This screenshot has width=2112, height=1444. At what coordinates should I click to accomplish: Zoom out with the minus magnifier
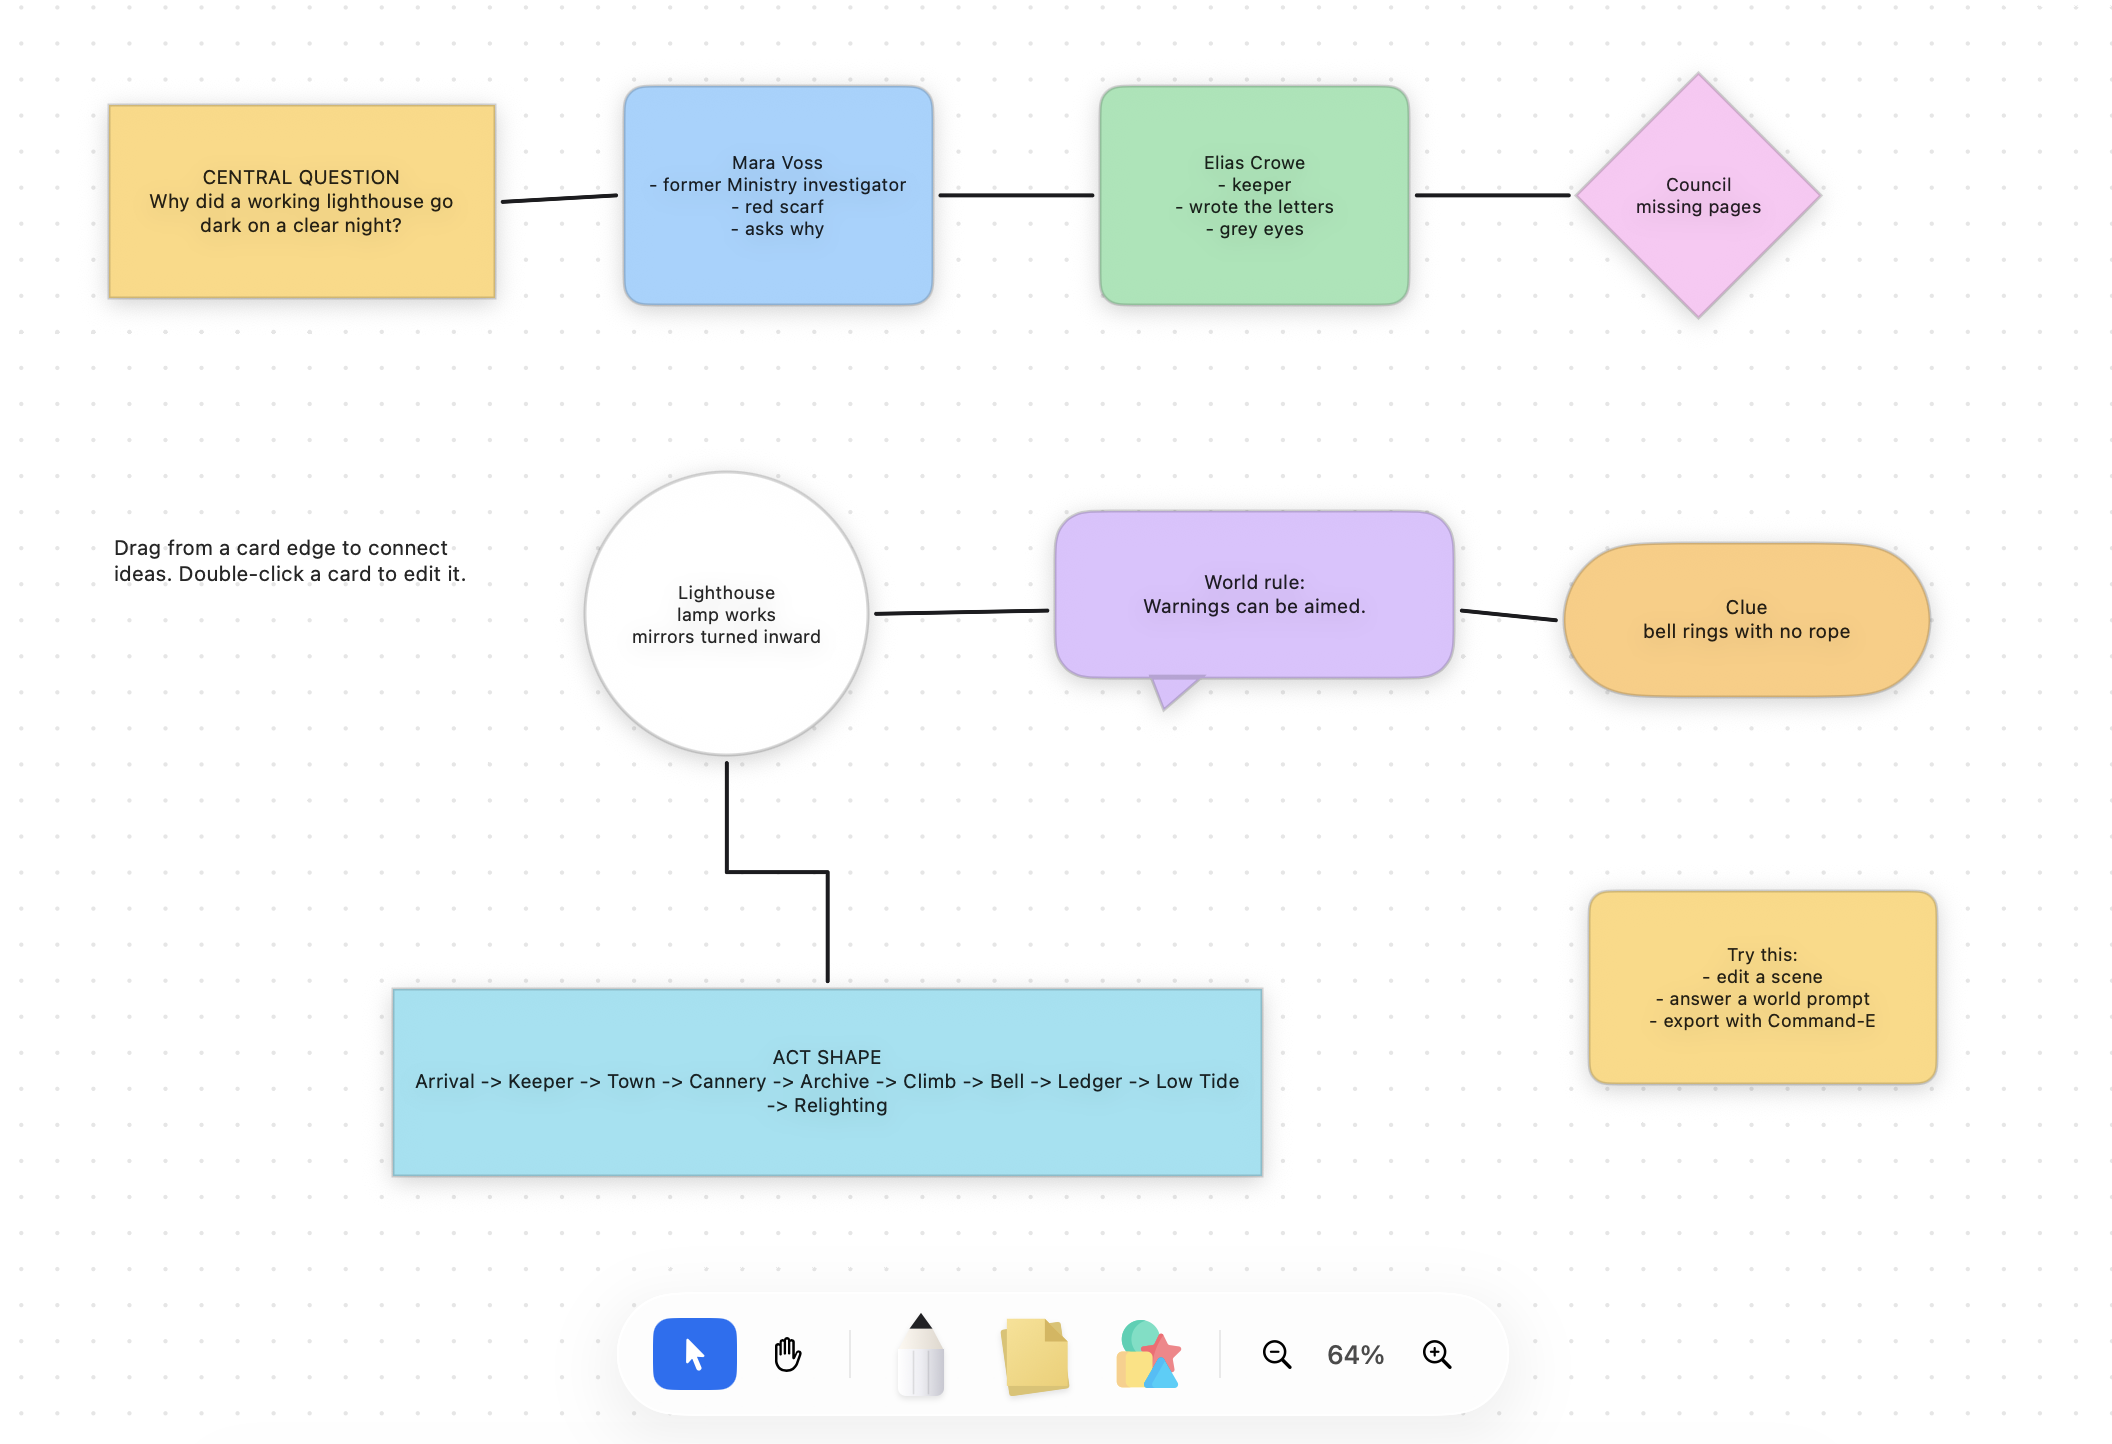[1276, 1354]
